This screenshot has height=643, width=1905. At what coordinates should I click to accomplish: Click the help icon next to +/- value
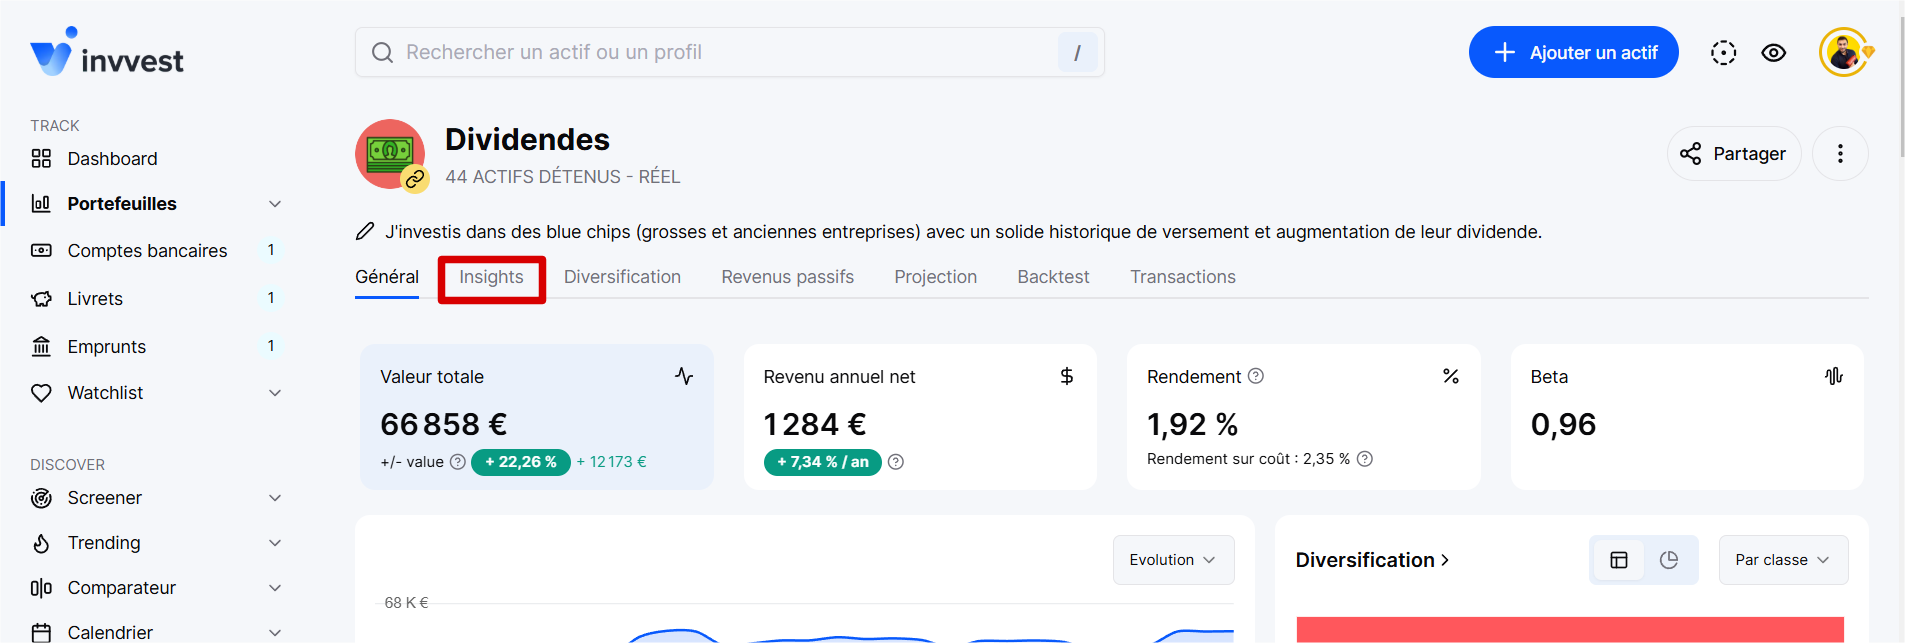click(x=457, y=462)
